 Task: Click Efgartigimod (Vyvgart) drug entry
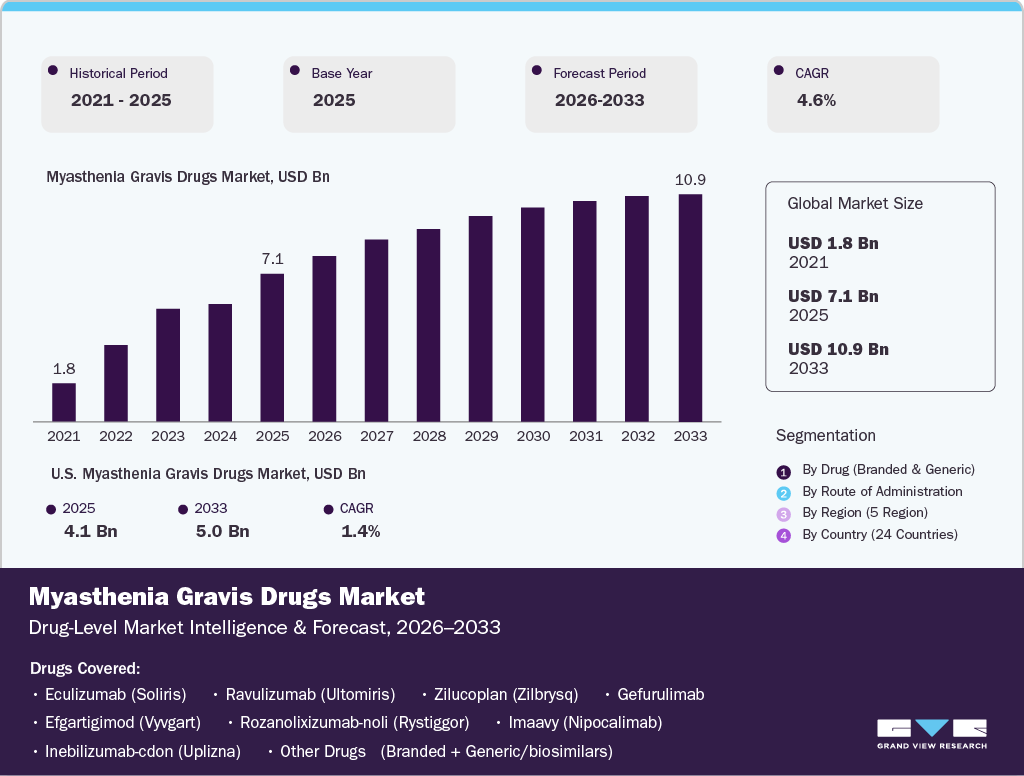tap(123, 722)
